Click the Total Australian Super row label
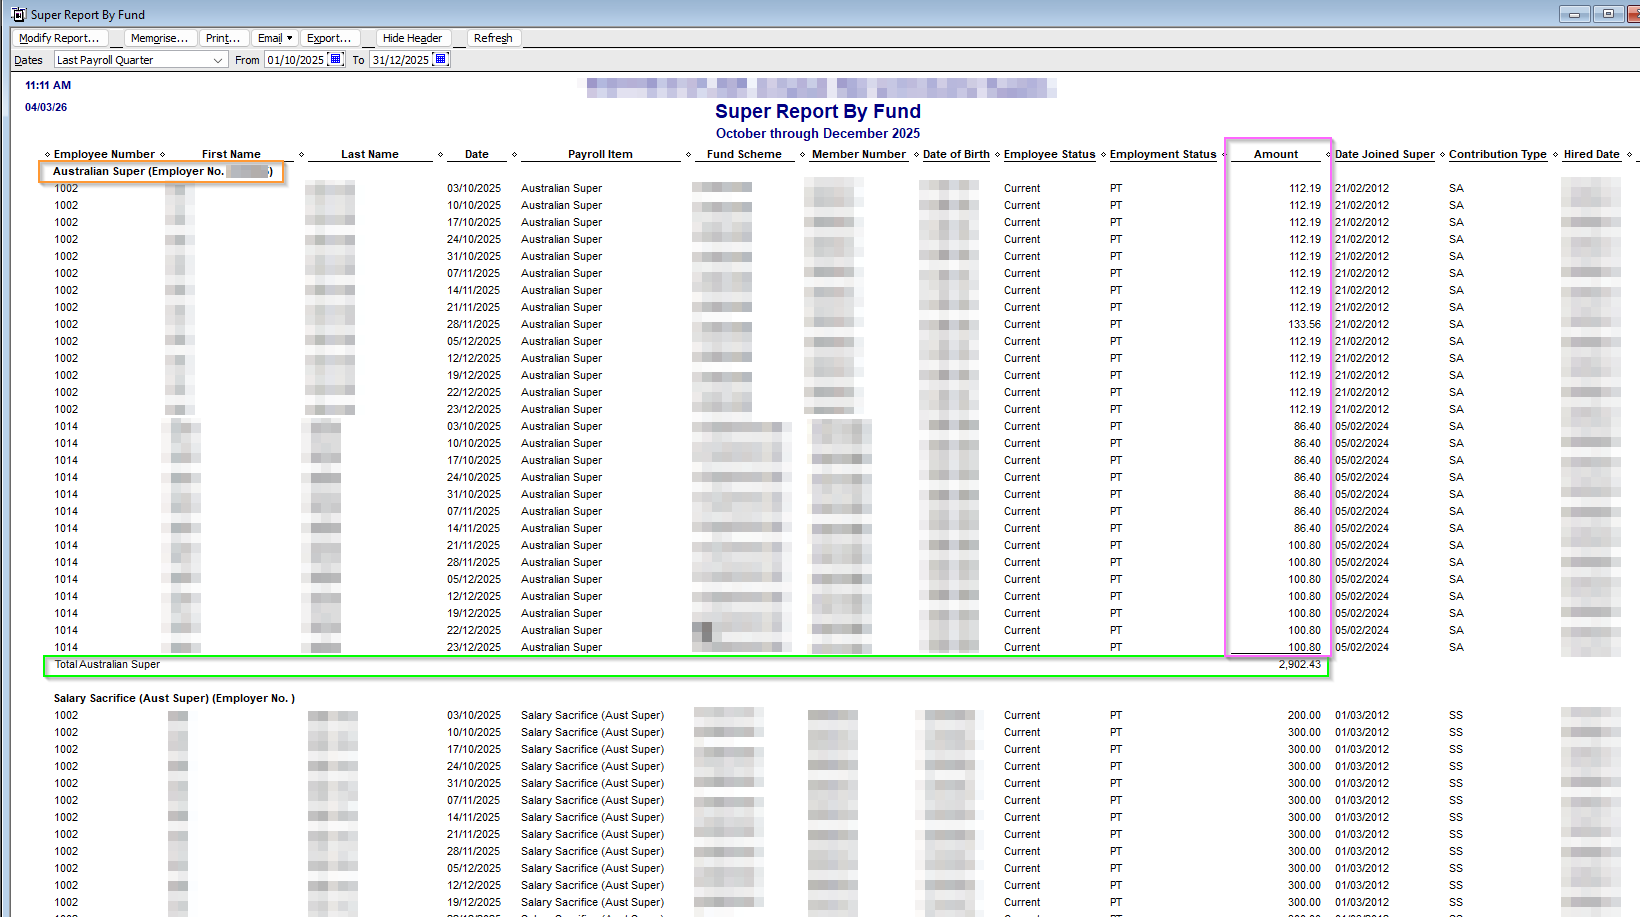This screenshot has width=1640, height=917. pos(107,664)
